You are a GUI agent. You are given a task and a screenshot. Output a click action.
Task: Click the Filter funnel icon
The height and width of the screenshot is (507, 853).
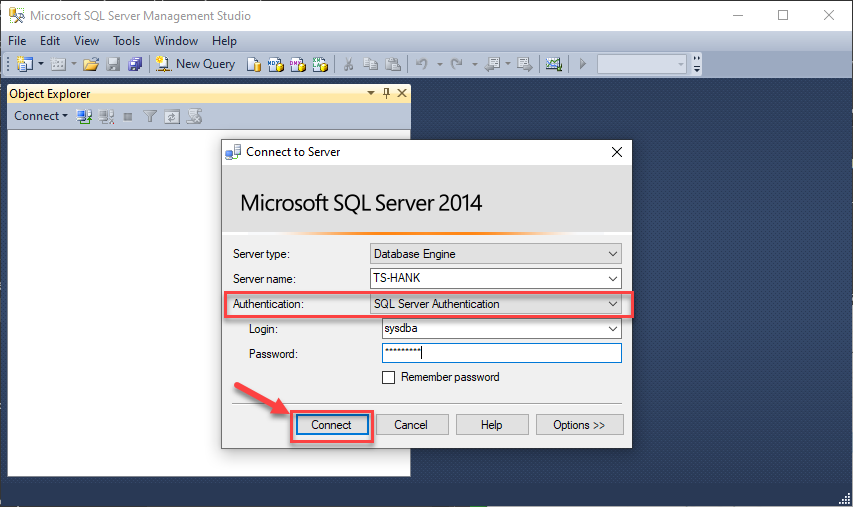point(150,116)
